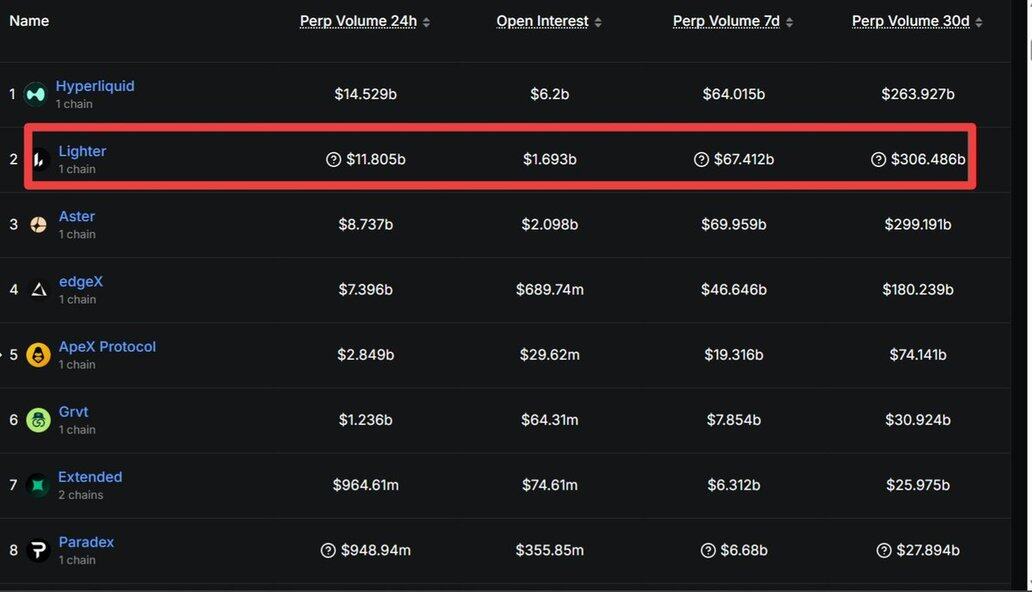1032x592 pixels.
Task: Click the Hyperliquid protocol logo icon
Action: click(36, 94)
